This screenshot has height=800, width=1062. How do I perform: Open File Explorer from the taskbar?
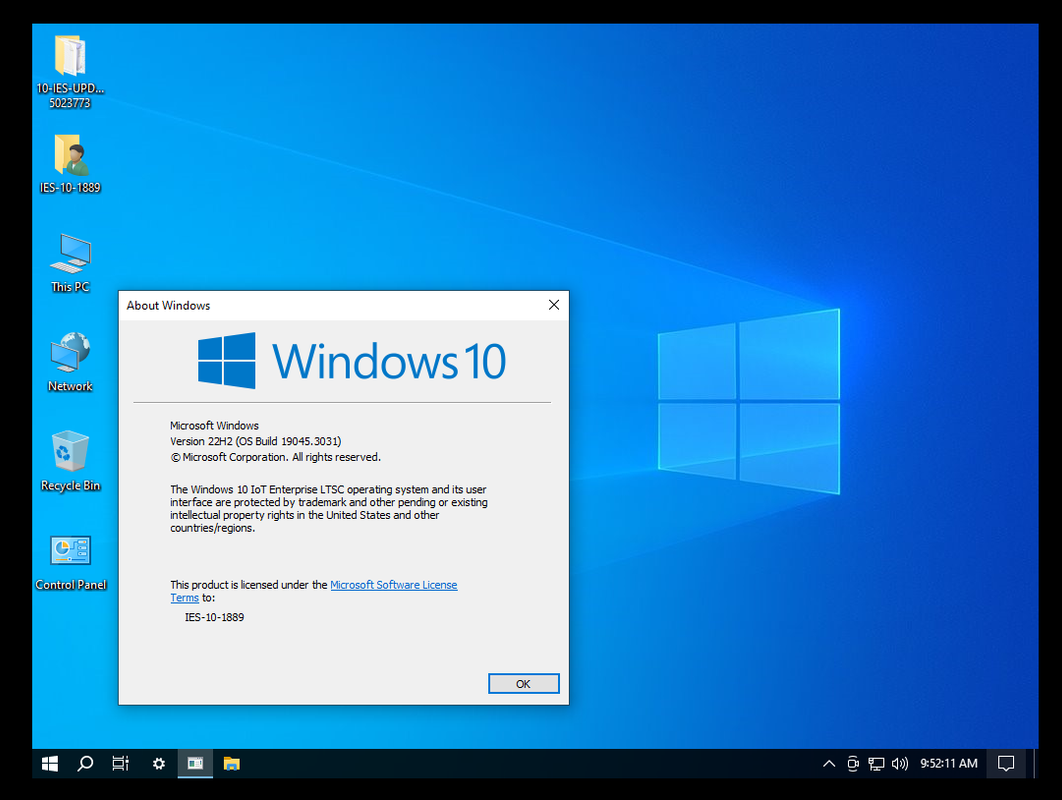[232, 763]
